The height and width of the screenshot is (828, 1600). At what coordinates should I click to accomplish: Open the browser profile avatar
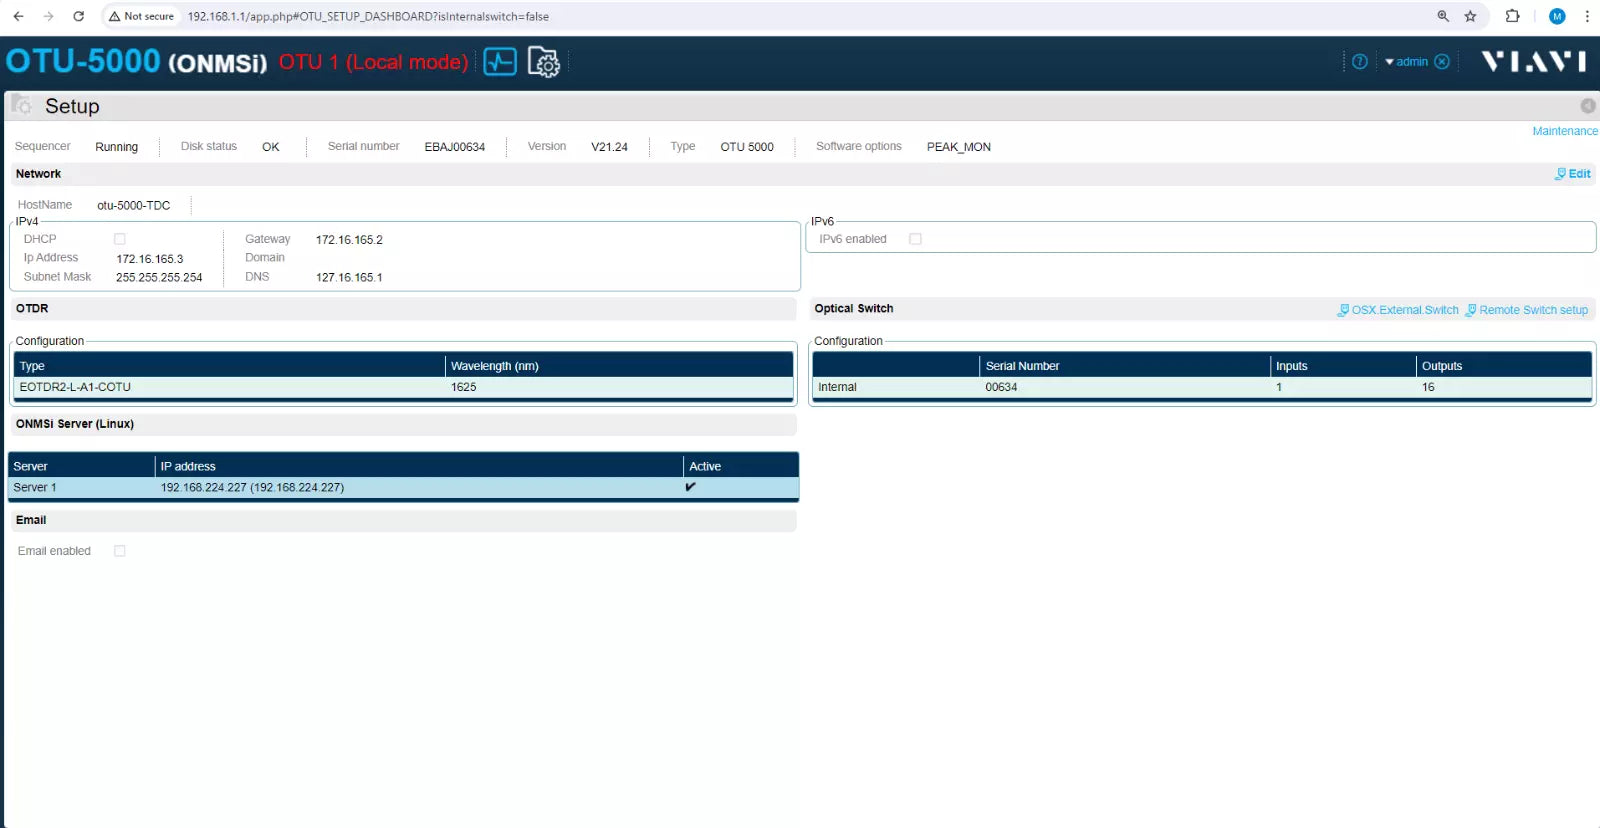point(1557,16)
